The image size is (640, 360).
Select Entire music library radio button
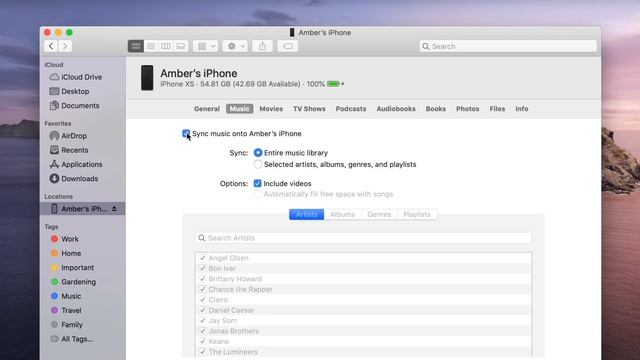(x=258, y=153)
